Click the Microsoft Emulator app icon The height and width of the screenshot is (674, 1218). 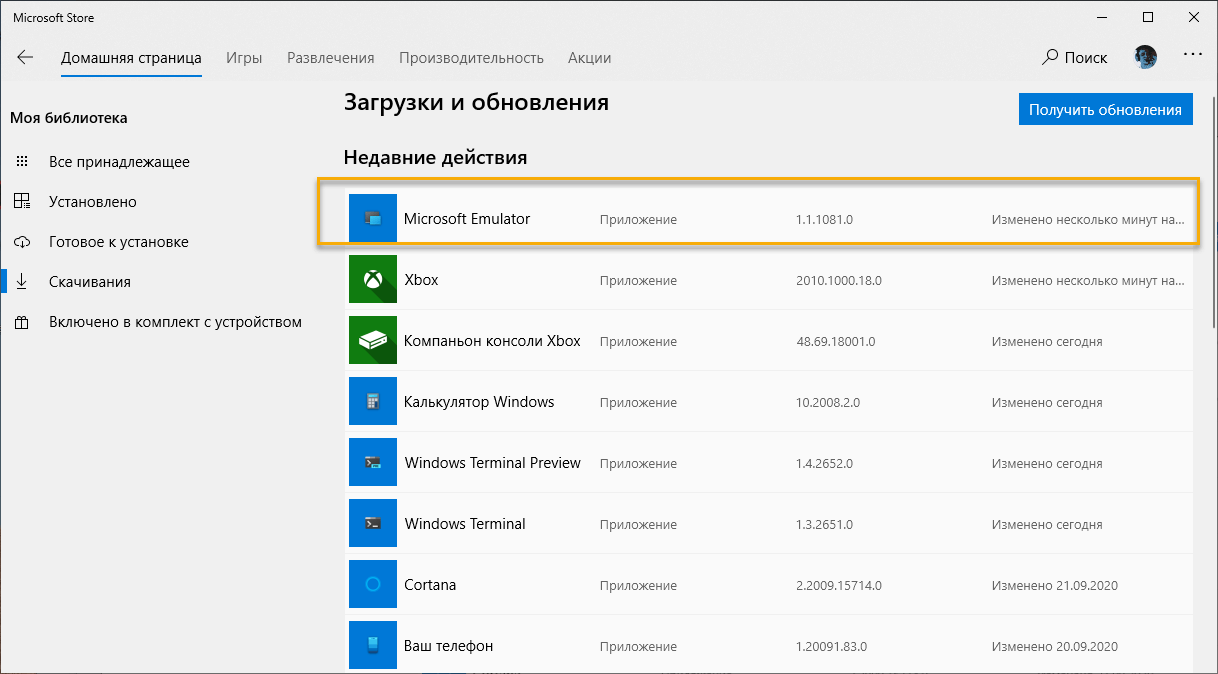[x=373, y=218]
